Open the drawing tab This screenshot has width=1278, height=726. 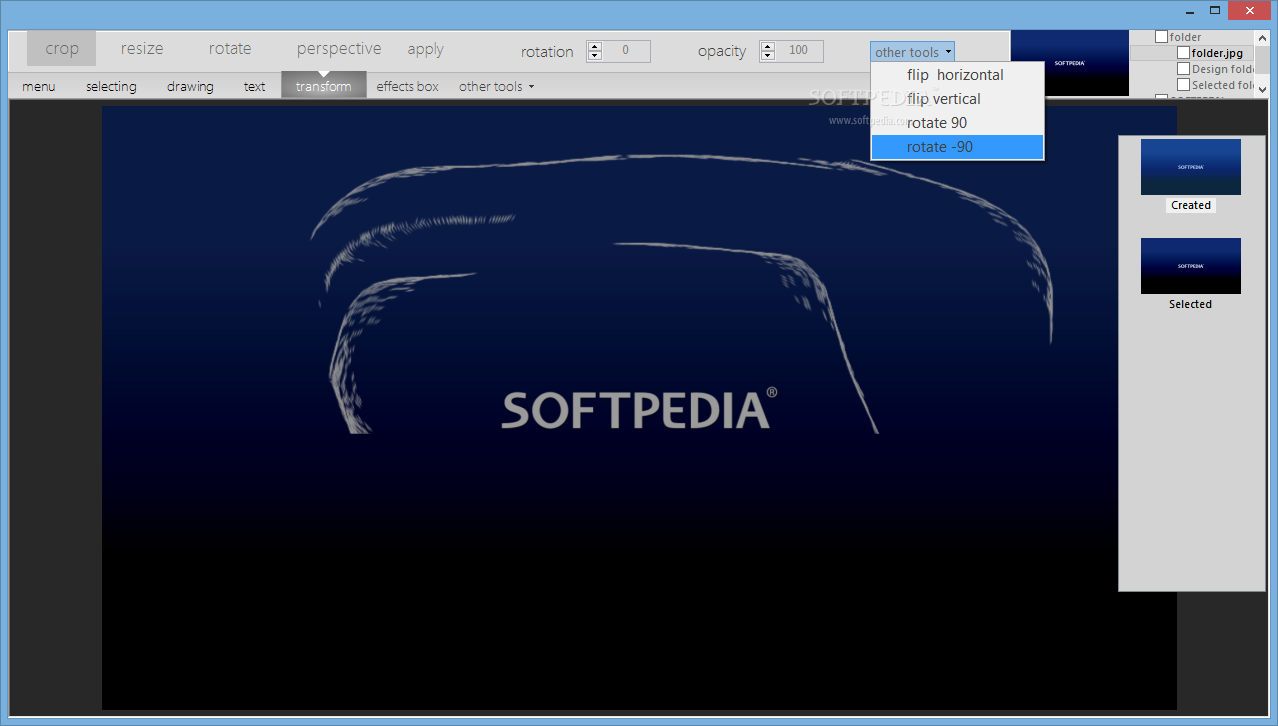coord(190,87)
